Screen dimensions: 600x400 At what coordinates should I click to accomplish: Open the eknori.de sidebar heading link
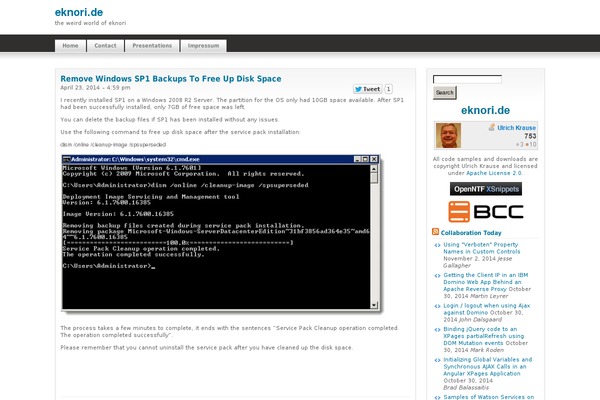[x=485, y=110]
